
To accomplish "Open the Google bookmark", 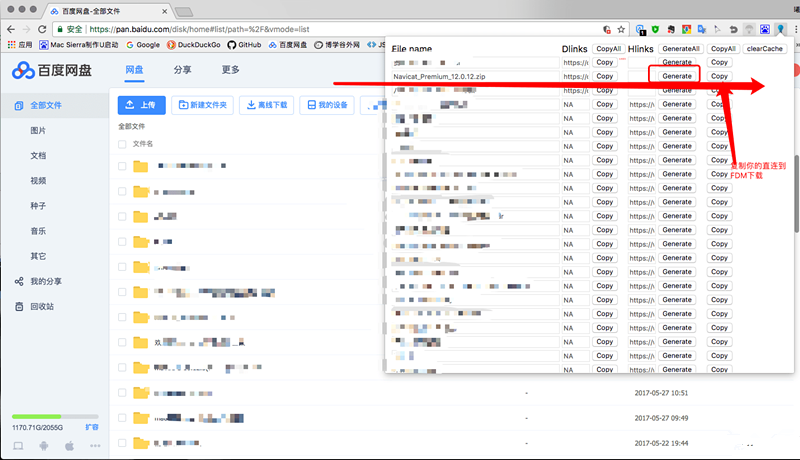I will click(143, 45).
